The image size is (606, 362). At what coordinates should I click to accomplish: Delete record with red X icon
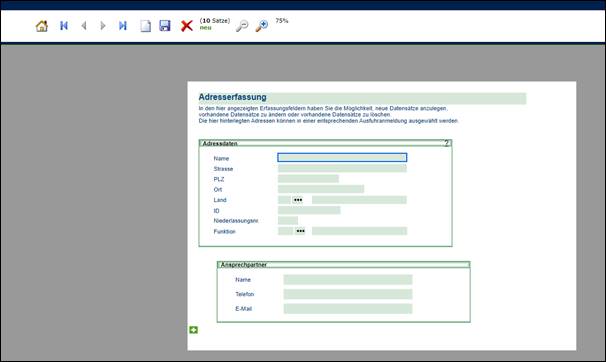click(x=187, y=26)
